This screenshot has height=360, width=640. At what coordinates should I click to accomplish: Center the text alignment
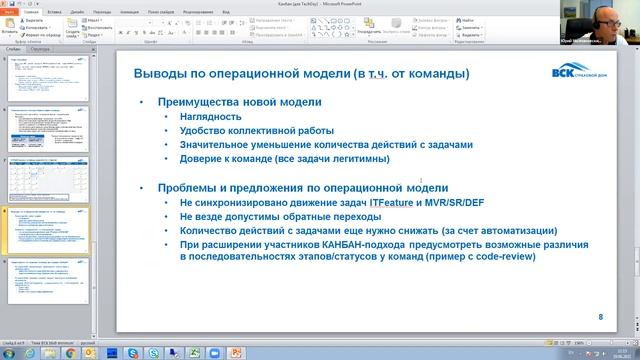point(206,32)
